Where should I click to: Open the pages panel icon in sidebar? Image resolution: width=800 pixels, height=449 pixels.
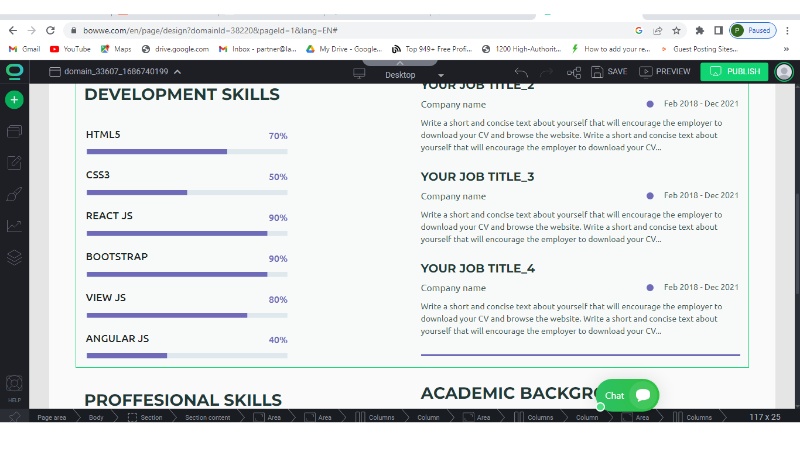click(x=14, y=131)
